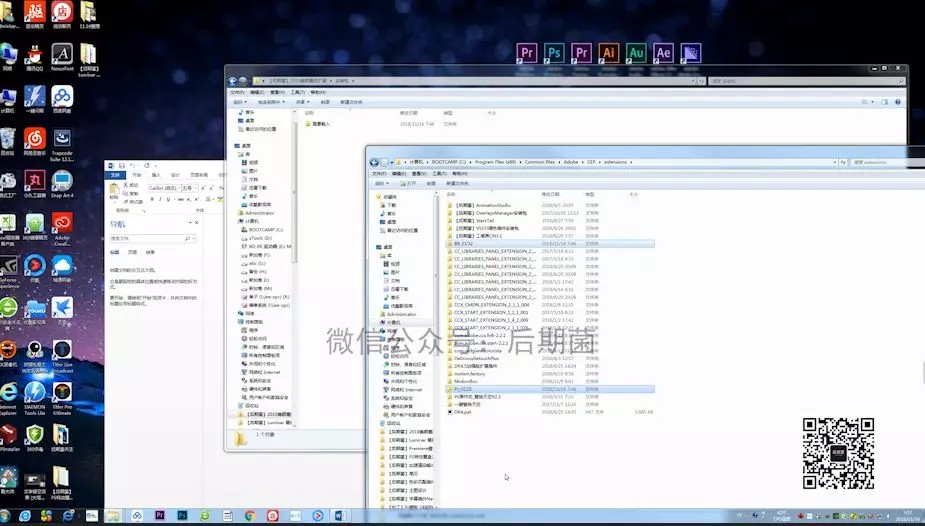
Task: Open the Audition desktop shortcut
Action: click(x=636, y=53)
